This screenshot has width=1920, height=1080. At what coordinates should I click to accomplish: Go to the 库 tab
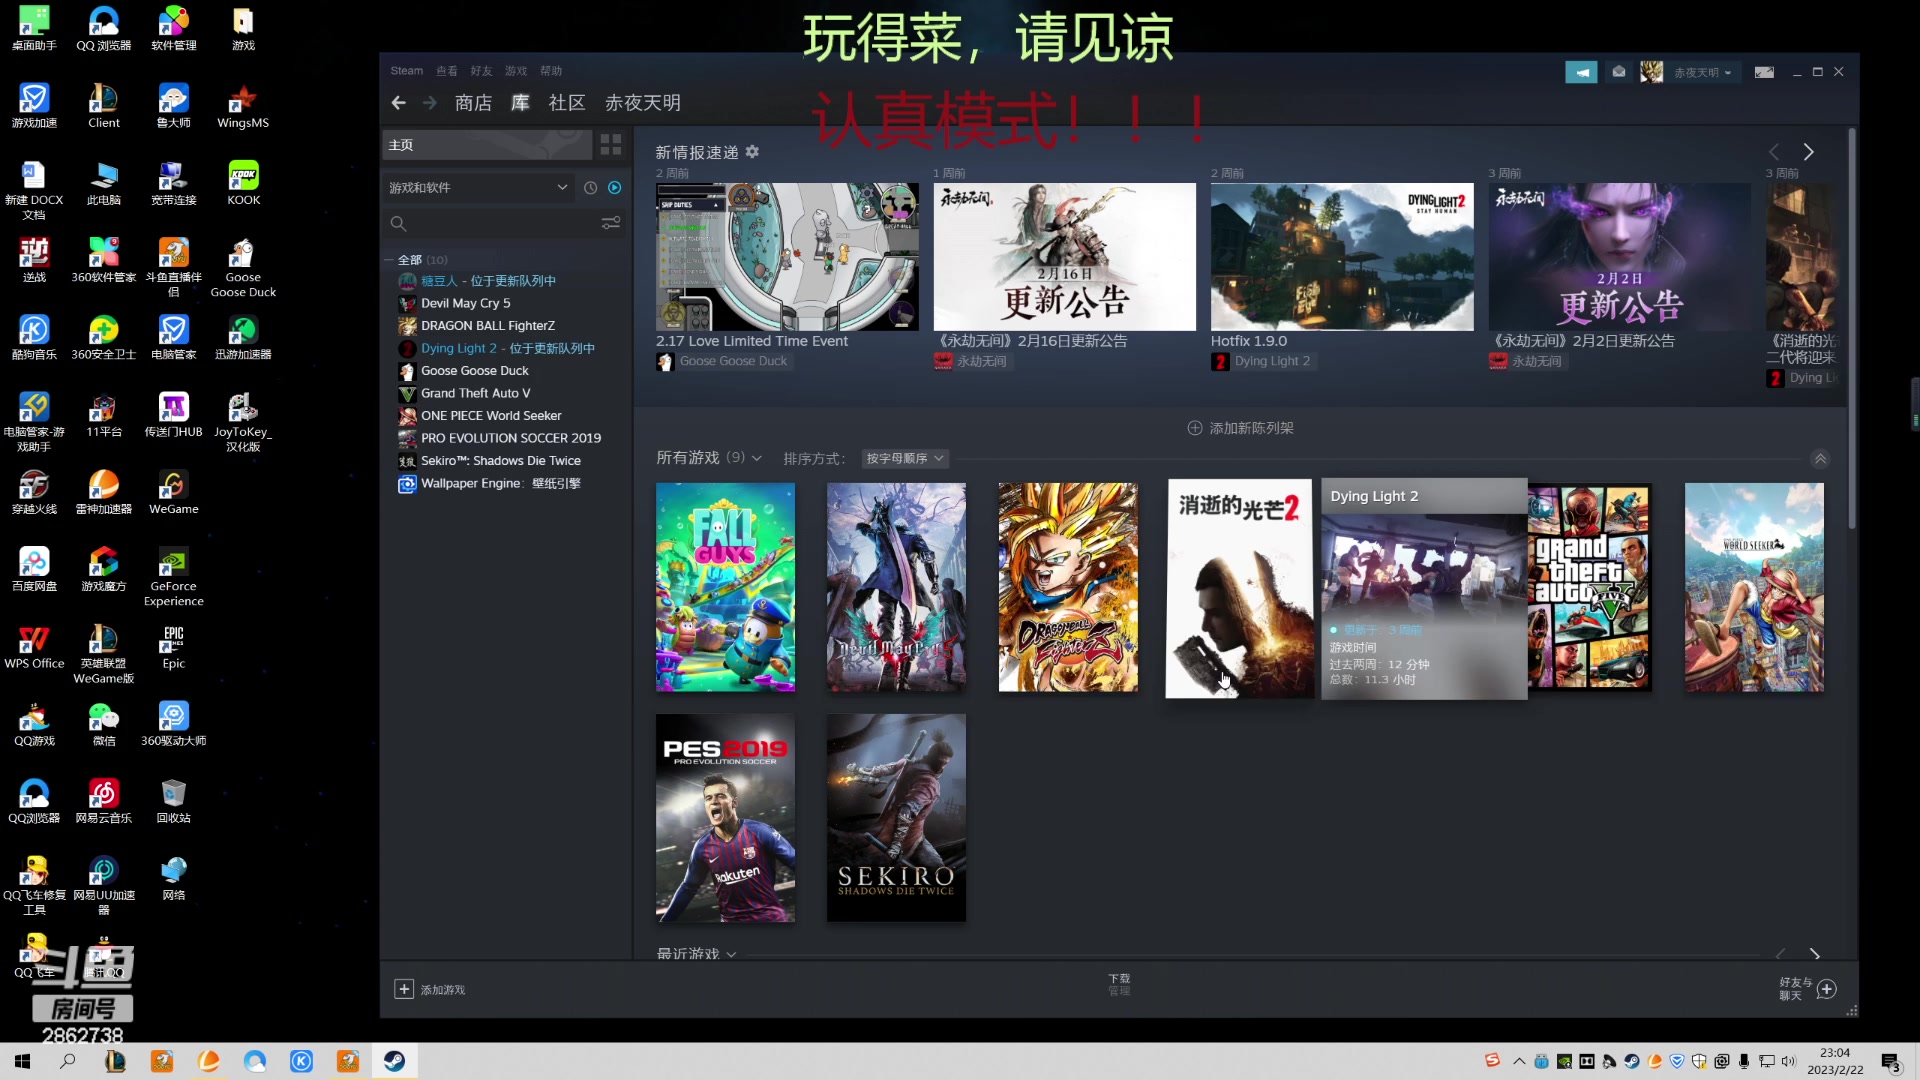tap(520, 103)
